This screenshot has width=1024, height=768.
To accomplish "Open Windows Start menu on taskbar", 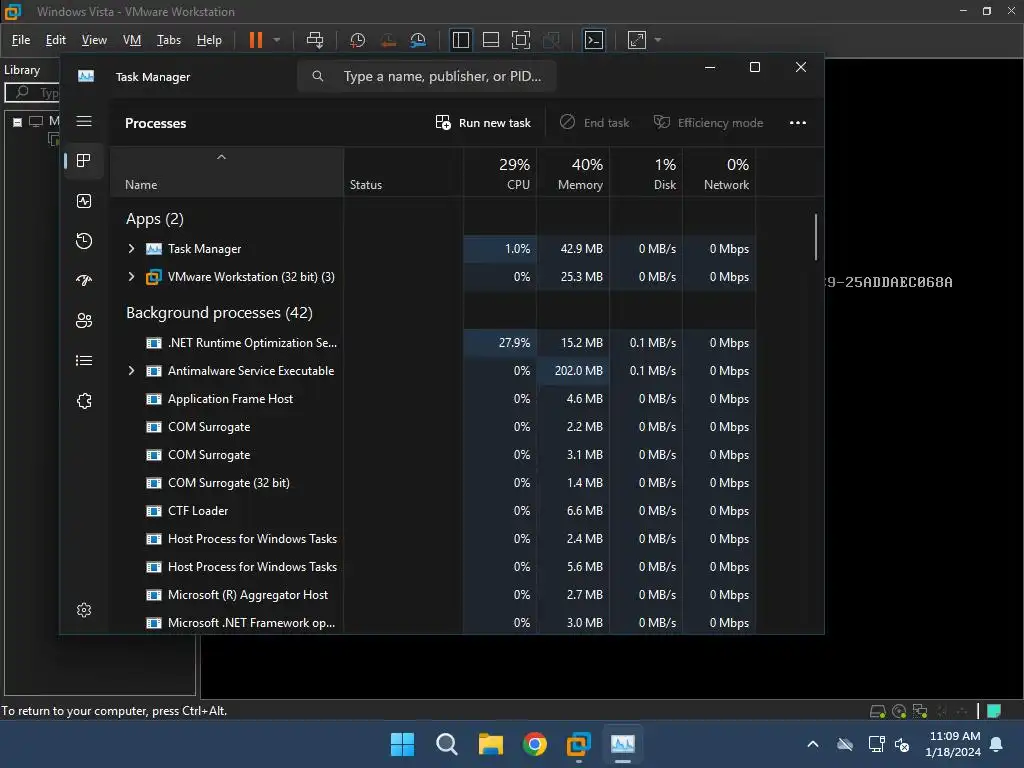I will click(402, 744).
